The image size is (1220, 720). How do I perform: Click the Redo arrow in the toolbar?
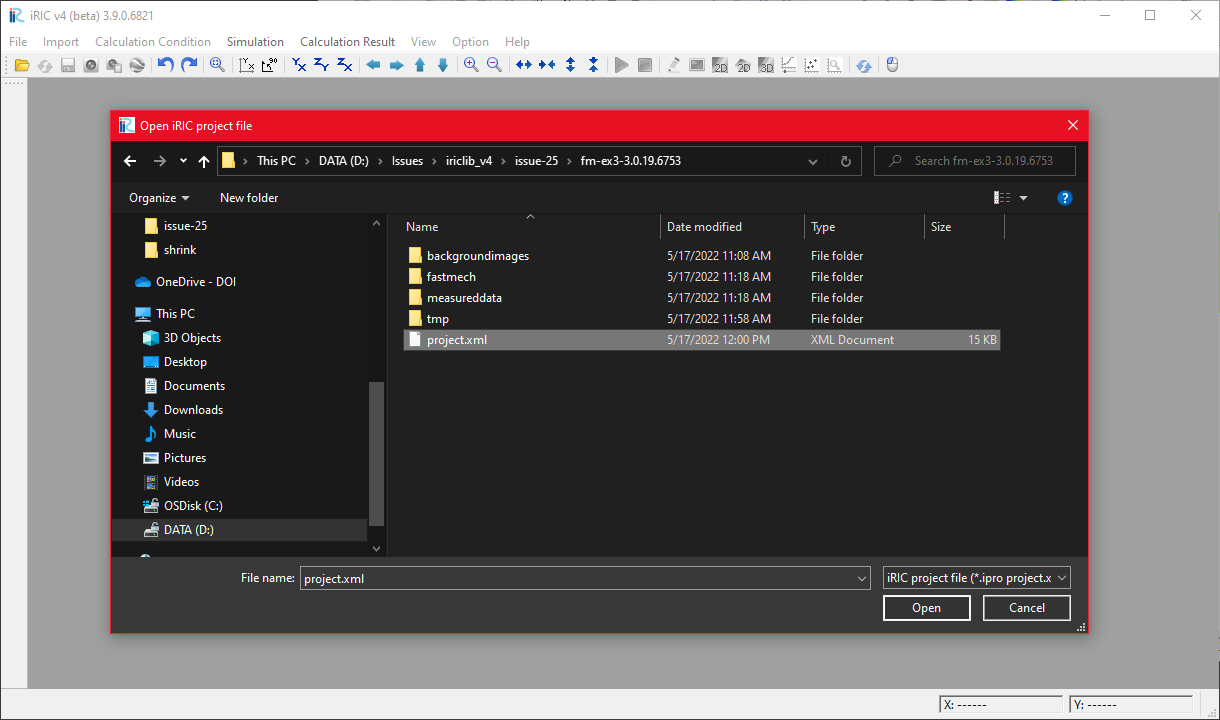click(x=189, y=64)
